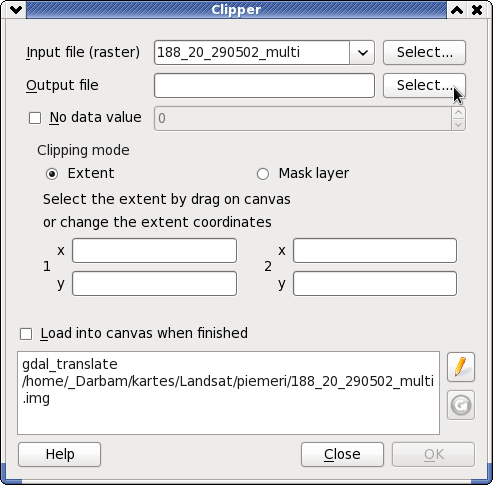Expand the Input file raster dropdown
Image resolution: width=493 pixels, height=485 pixels.
[x=362, y=52]
